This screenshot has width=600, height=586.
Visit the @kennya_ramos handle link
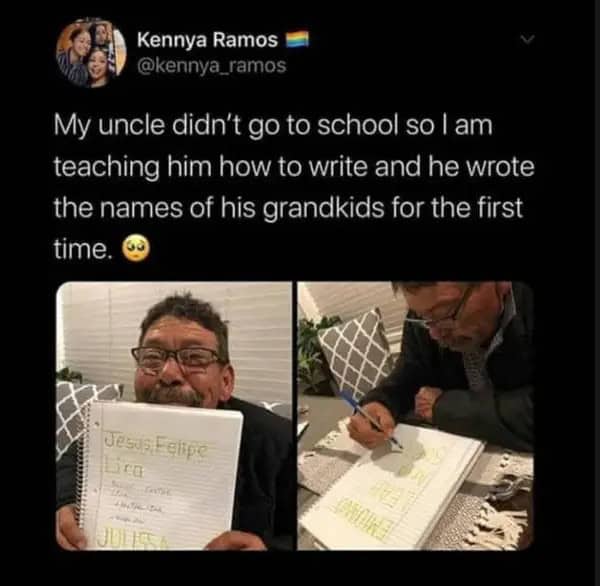212,66
